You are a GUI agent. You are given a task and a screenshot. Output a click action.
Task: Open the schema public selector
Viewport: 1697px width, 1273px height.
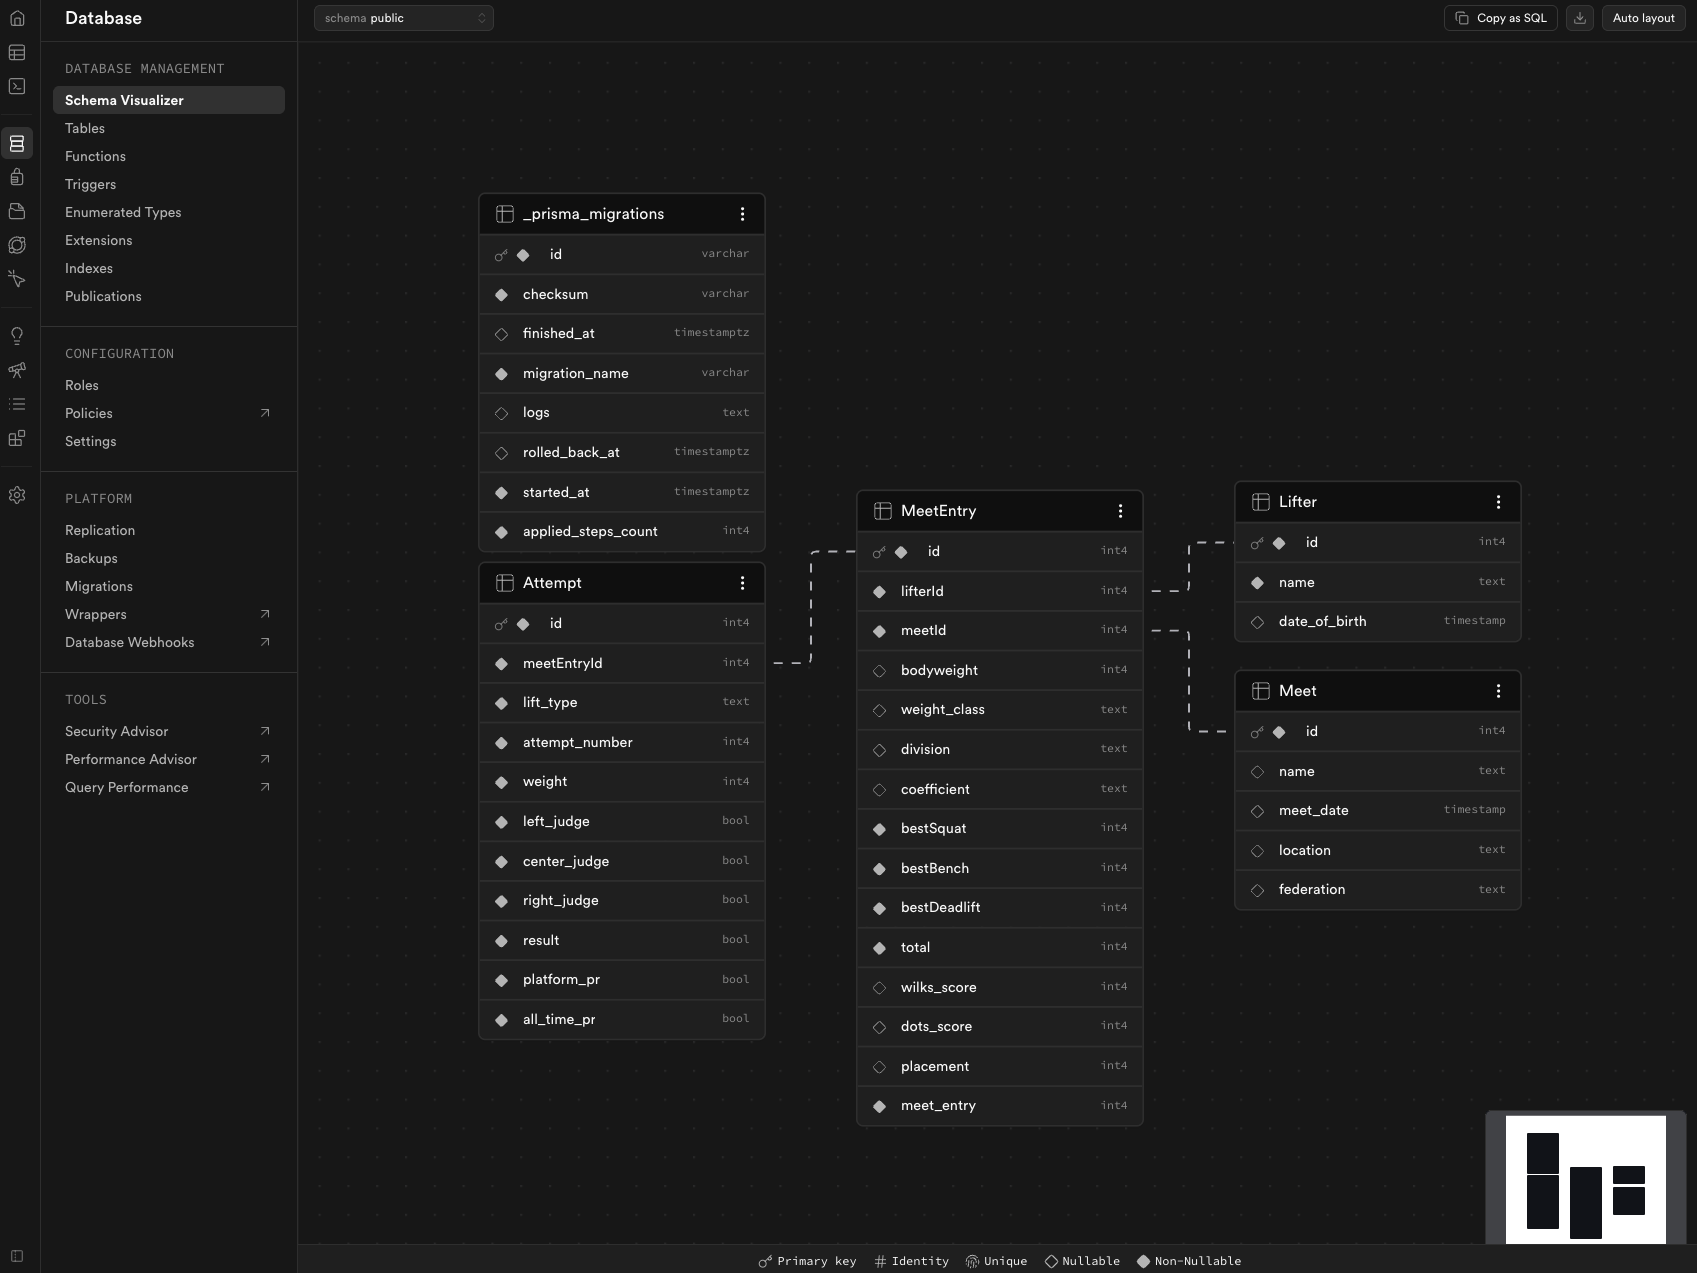click(403, 17)
